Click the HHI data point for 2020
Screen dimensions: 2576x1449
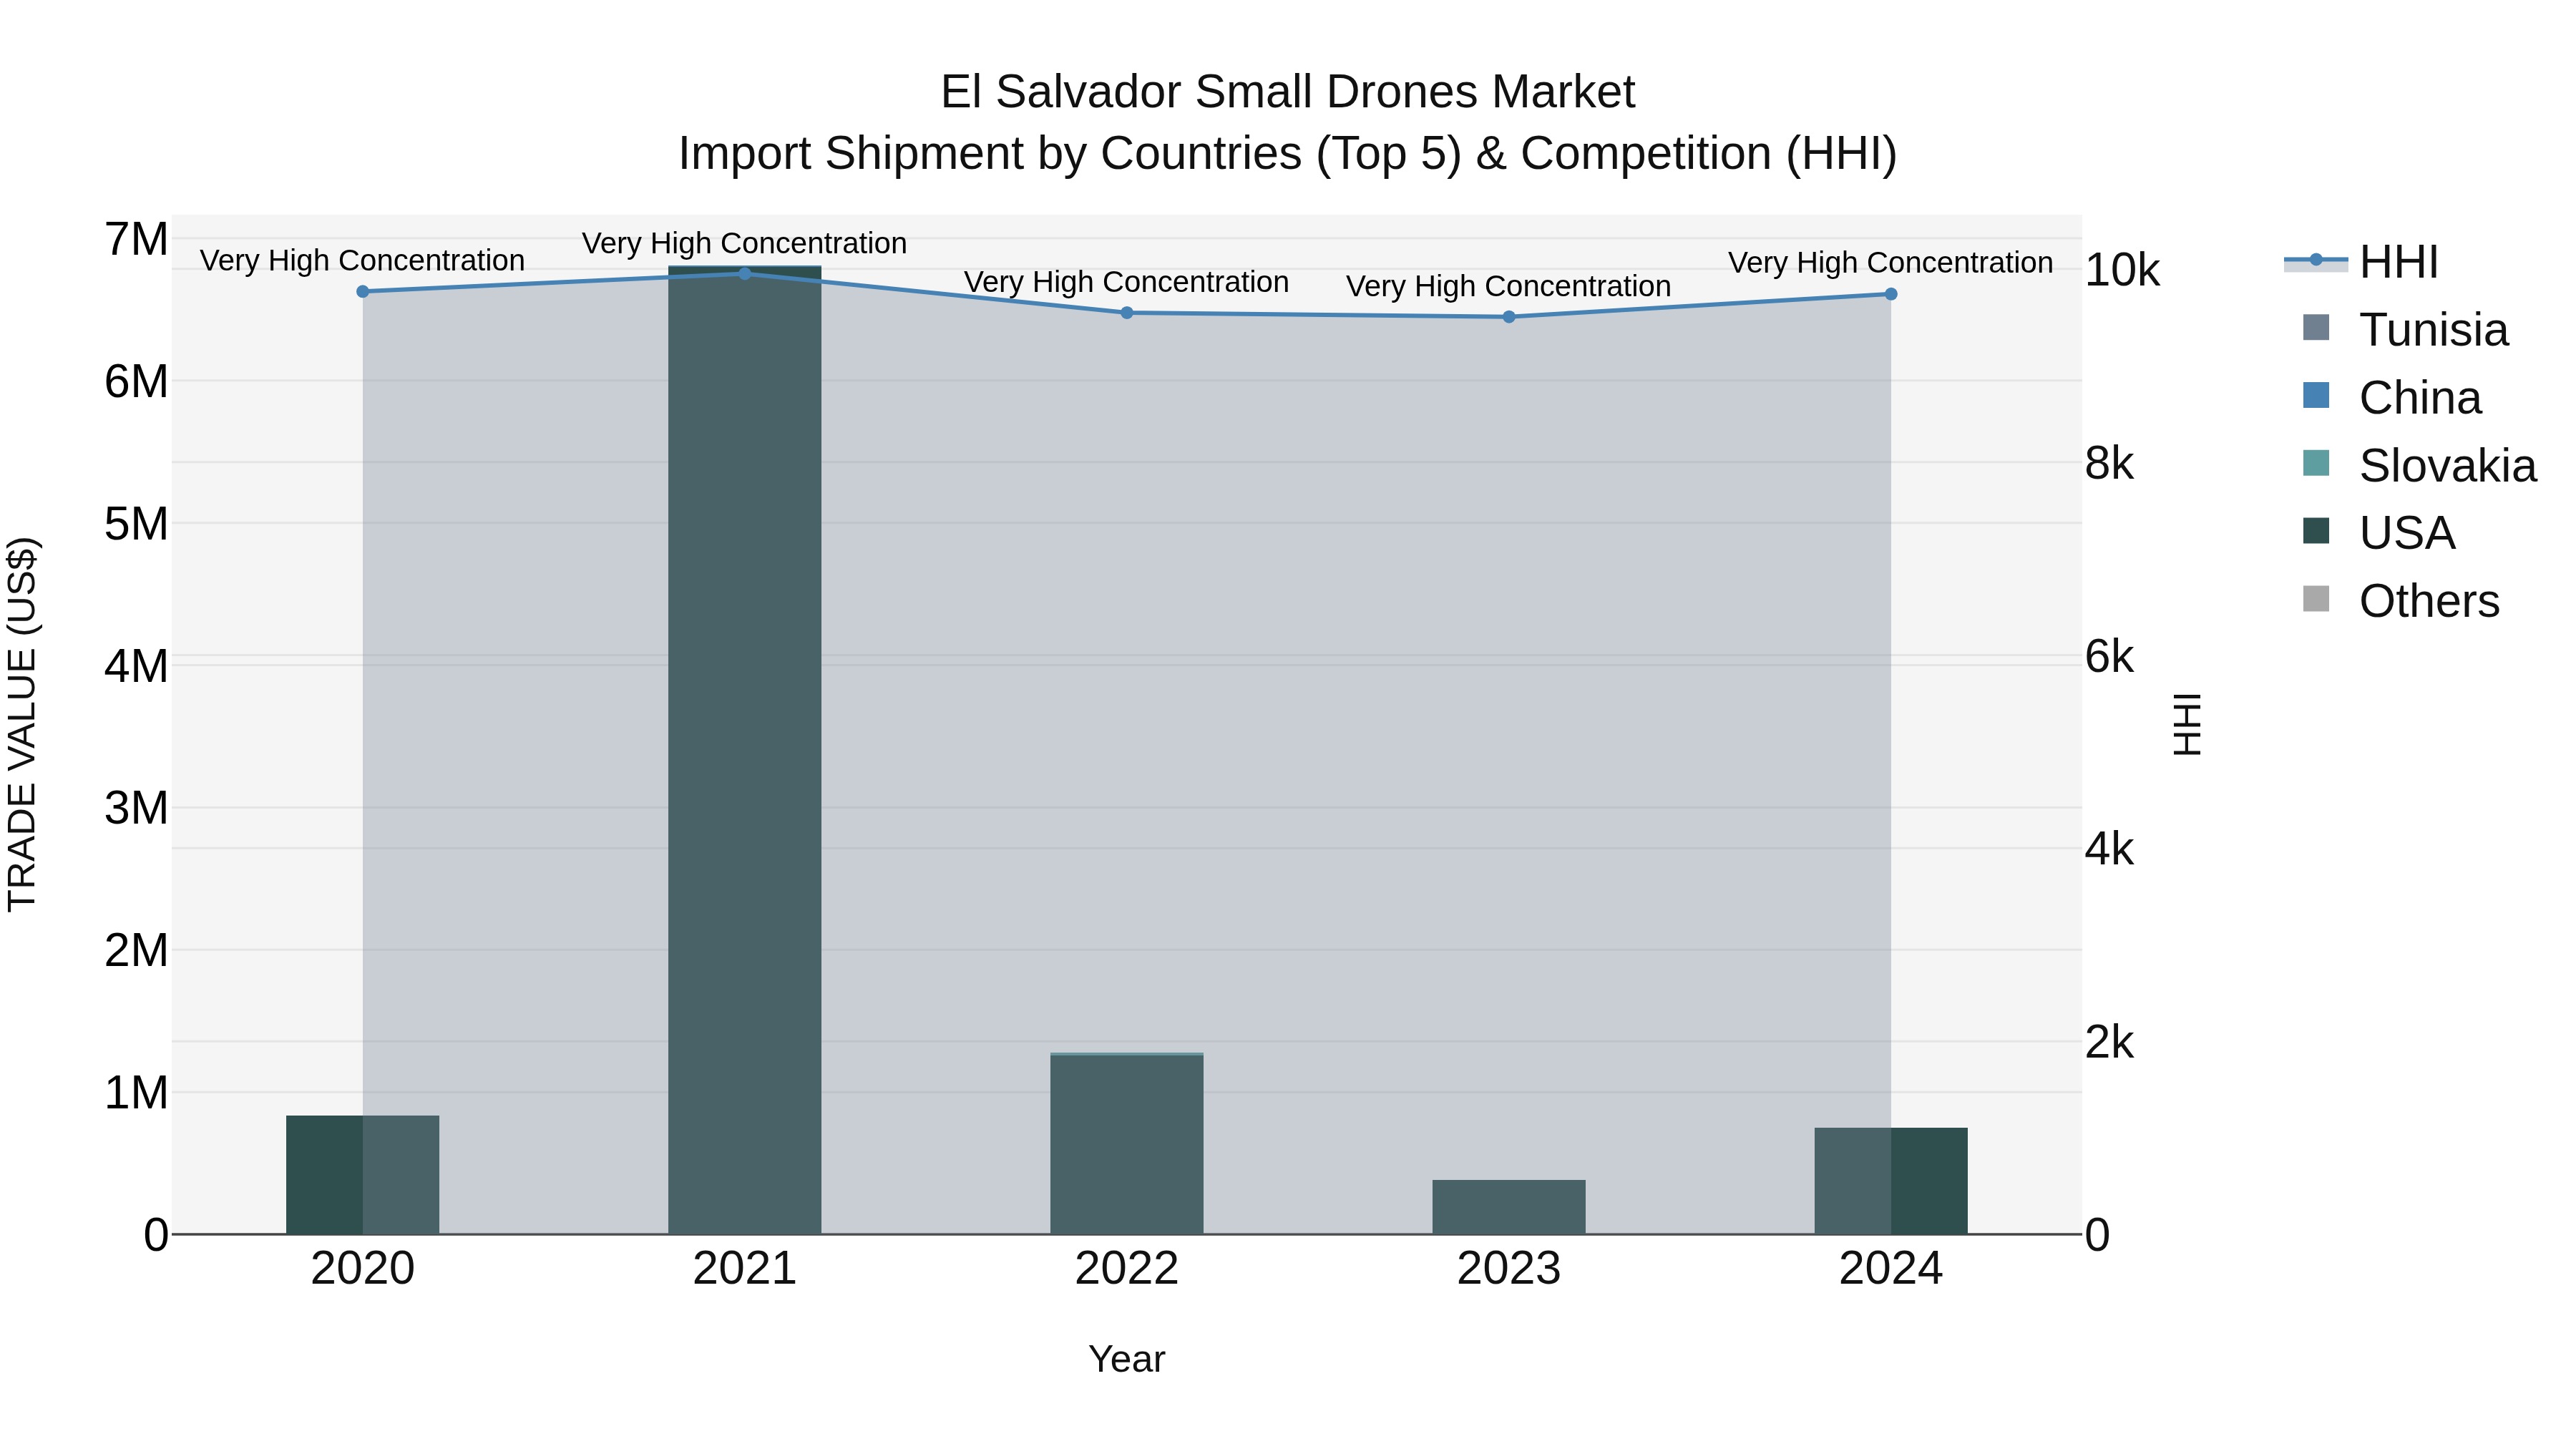363,292
